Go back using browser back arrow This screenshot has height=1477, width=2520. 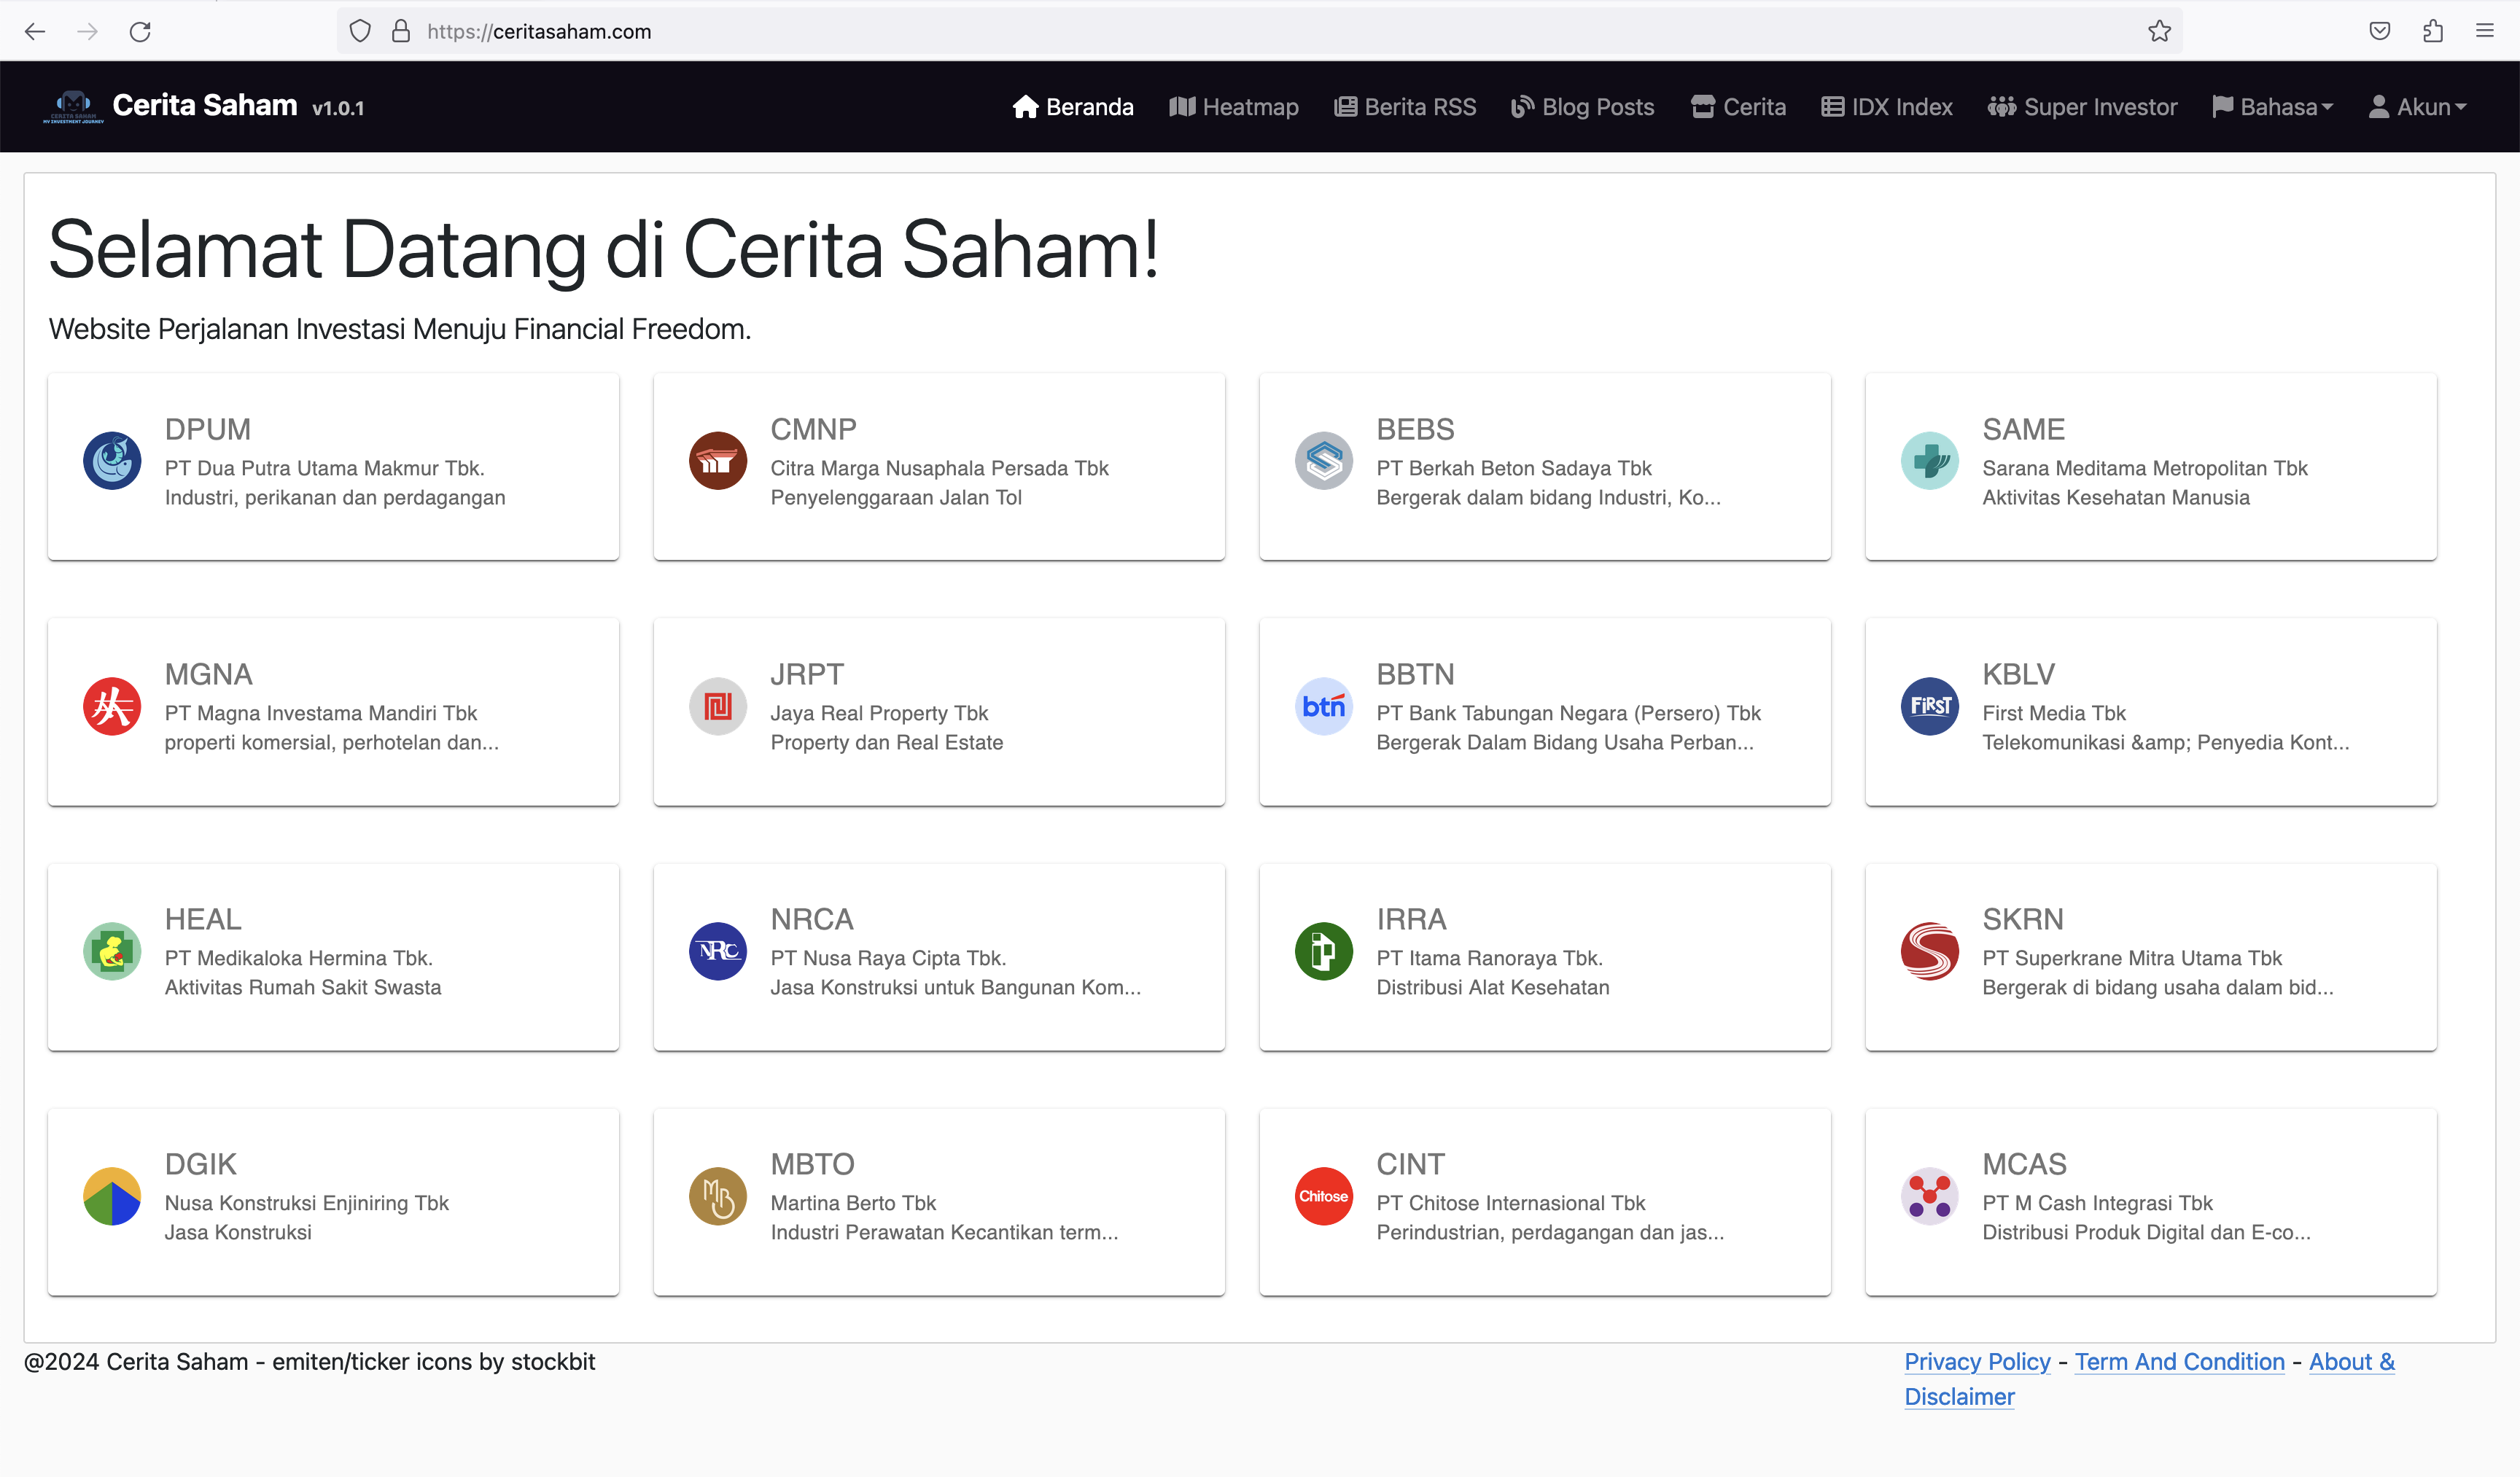pyautogui.click(x=35, y=31)
